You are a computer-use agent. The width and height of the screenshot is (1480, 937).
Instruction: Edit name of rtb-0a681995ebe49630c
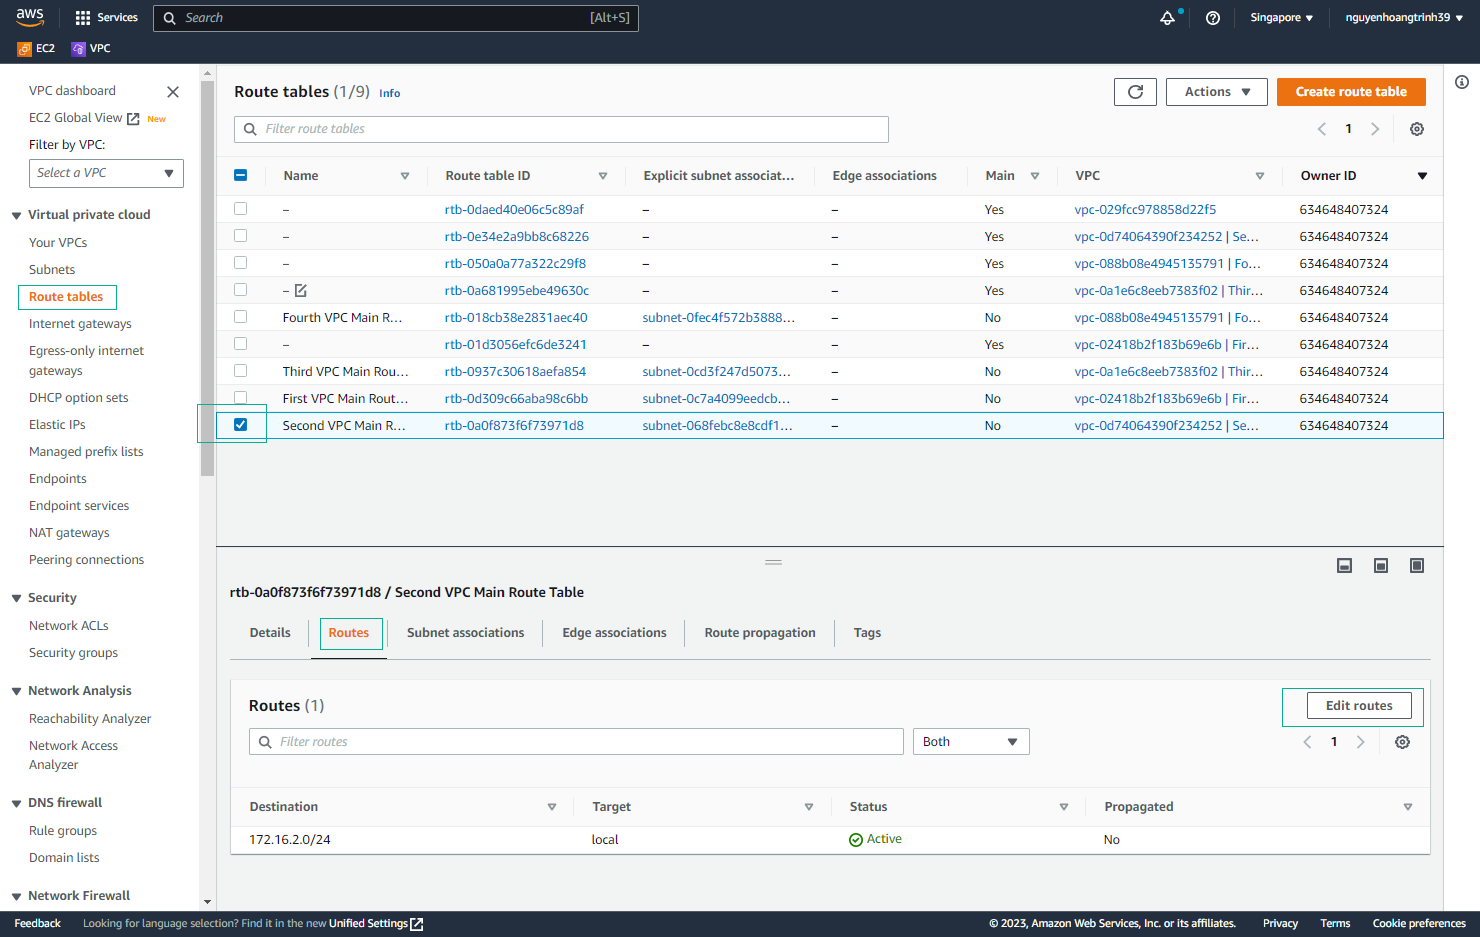coord(301,291)
